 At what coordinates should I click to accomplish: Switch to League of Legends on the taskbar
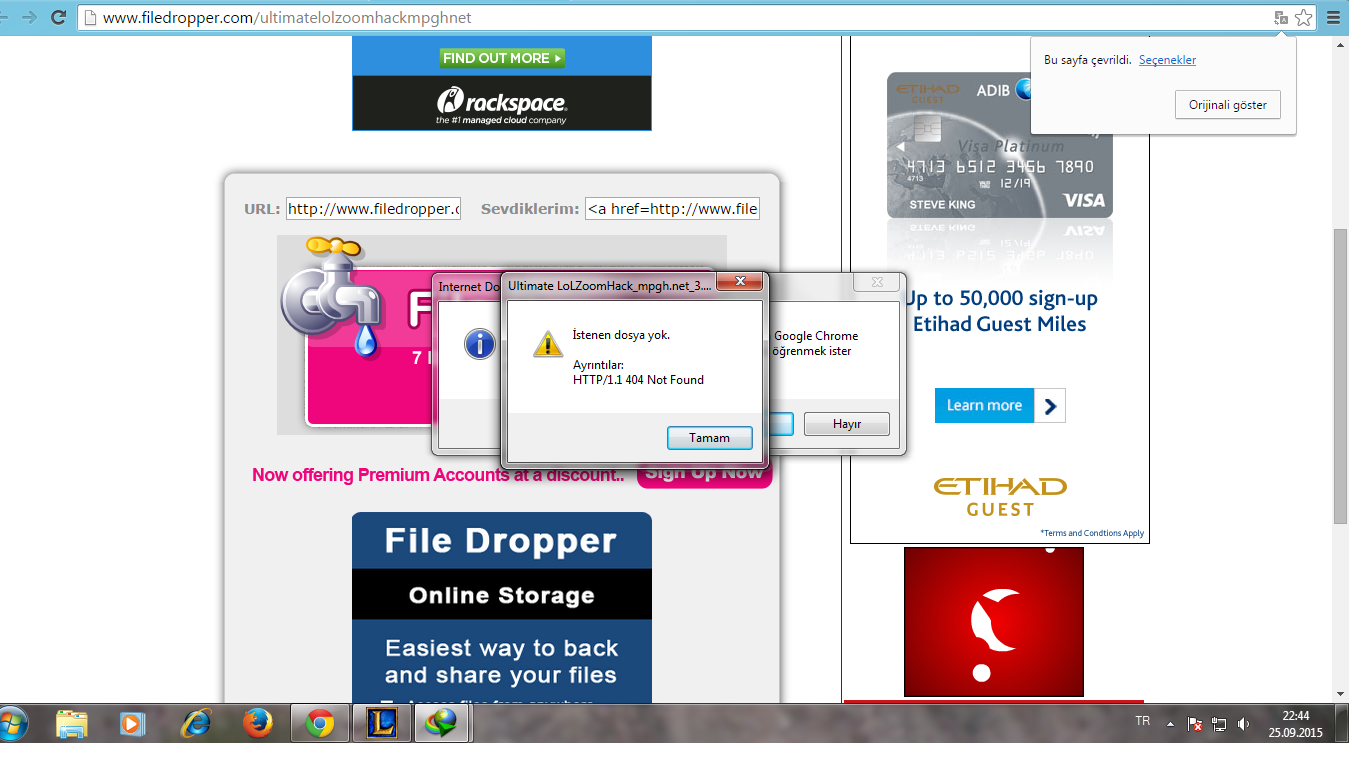(382, 723)
